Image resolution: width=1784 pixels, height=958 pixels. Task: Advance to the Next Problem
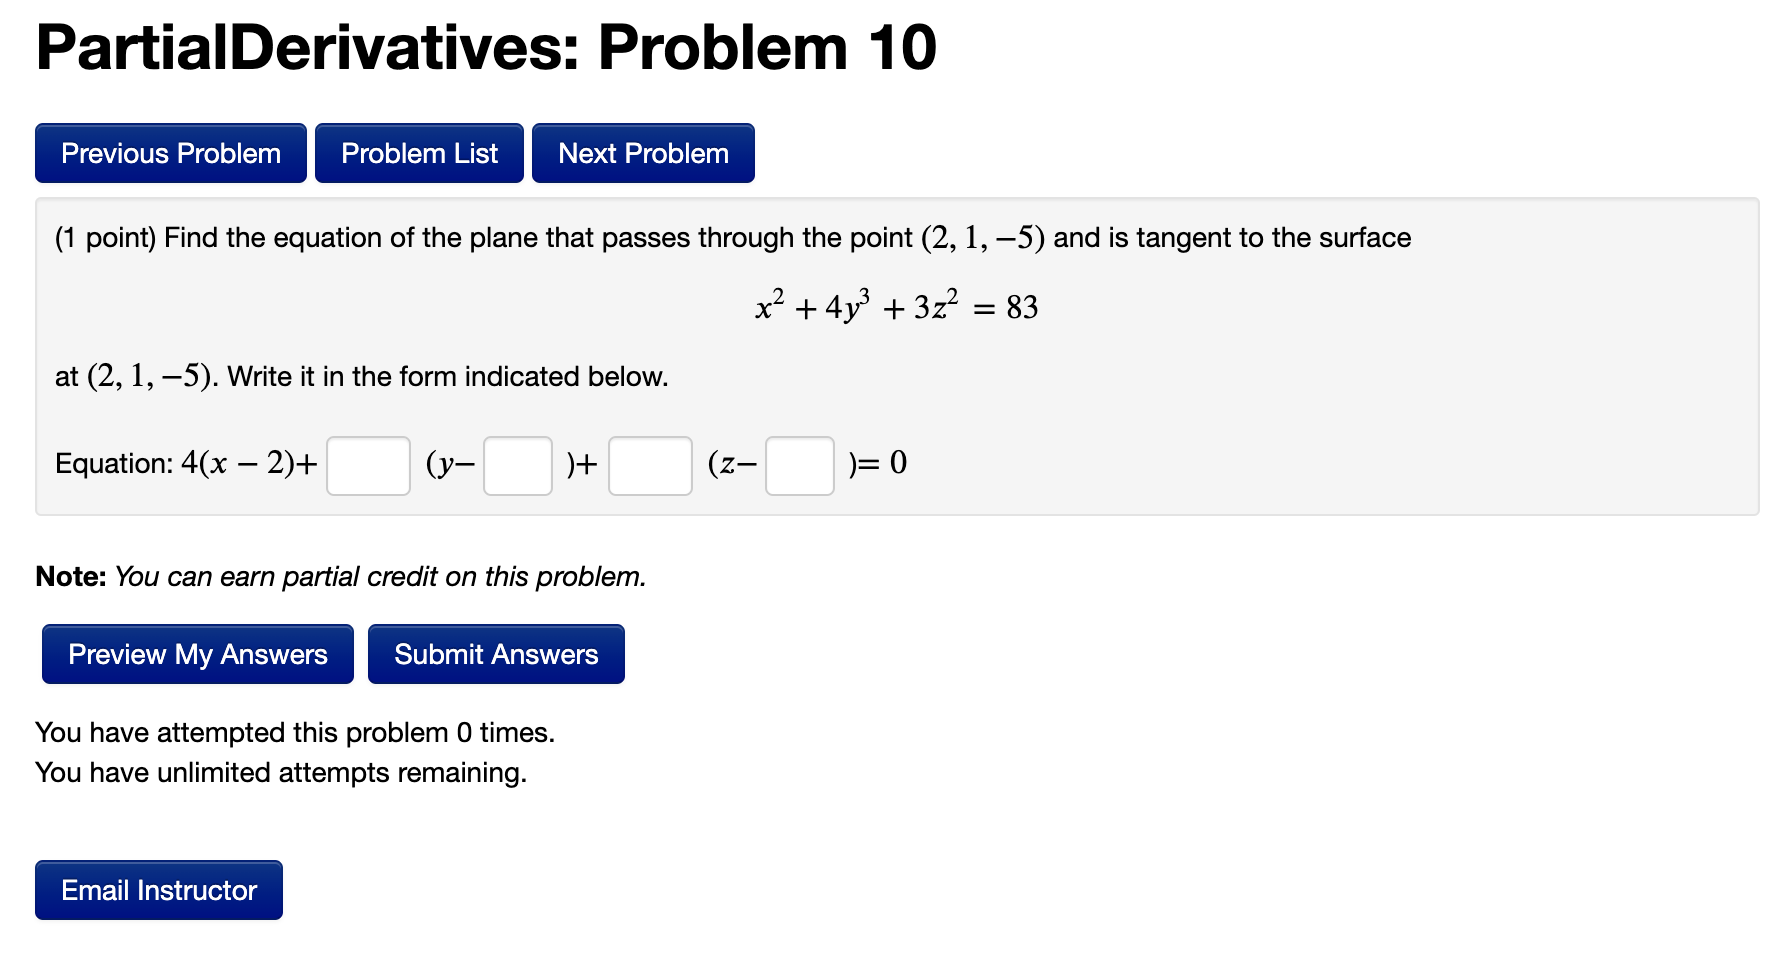click(643, 152)
